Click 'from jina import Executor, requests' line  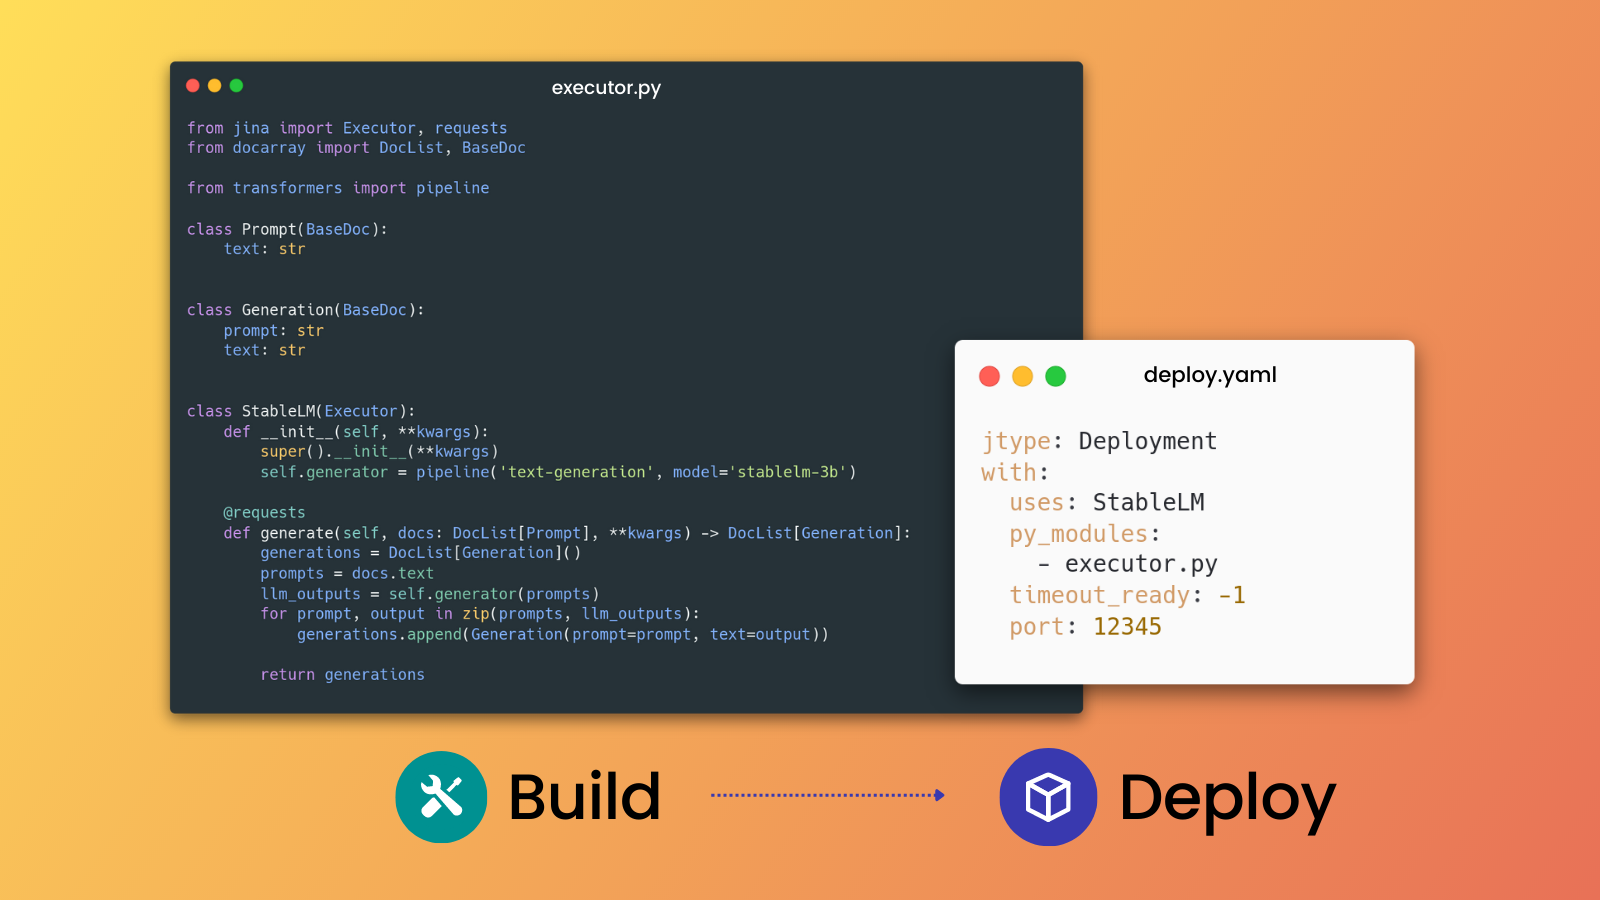pos(347,128)
